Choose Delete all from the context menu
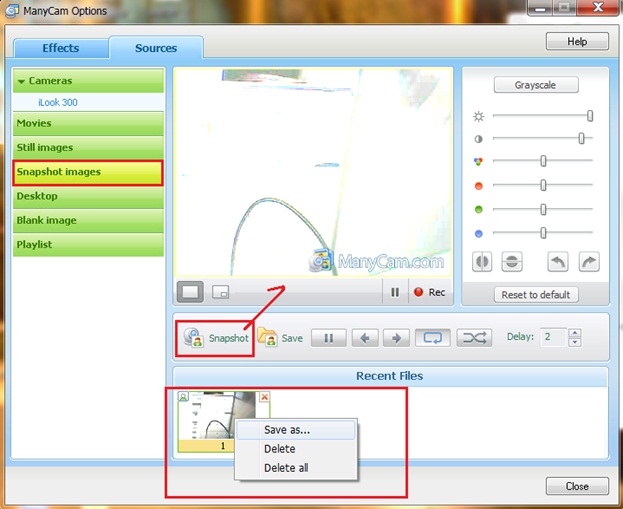Screen dimensions: 623x509 click(x=296, y=468)
